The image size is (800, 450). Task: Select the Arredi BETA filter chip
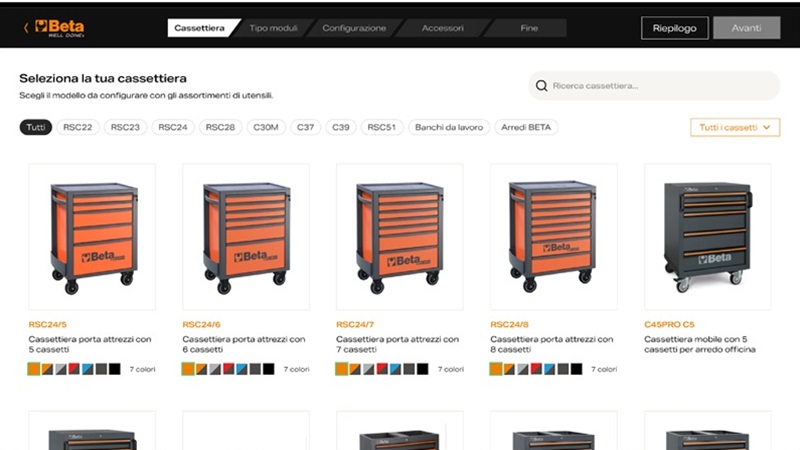[526, 127]
